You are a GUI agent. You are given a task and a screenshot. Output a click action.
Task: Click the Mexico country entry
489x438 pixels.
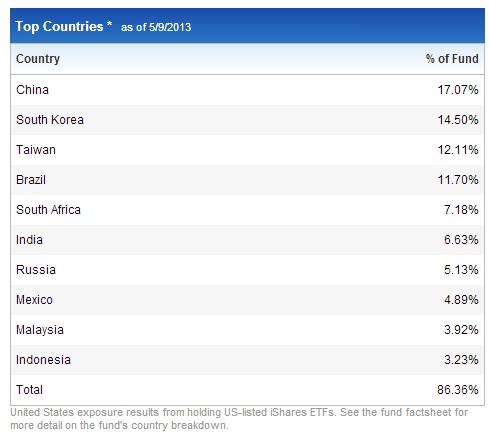point(34,300)
